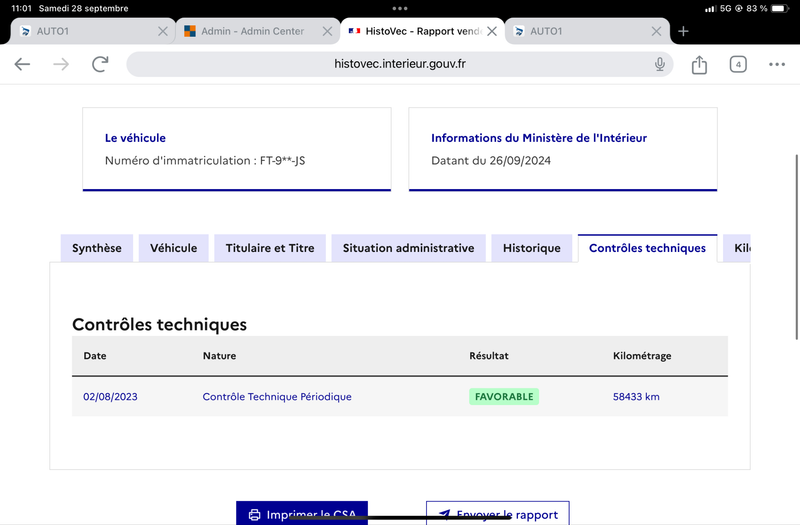Open the Véhicule tab
This screenshot has width=800, height=525.
(173, 248)
